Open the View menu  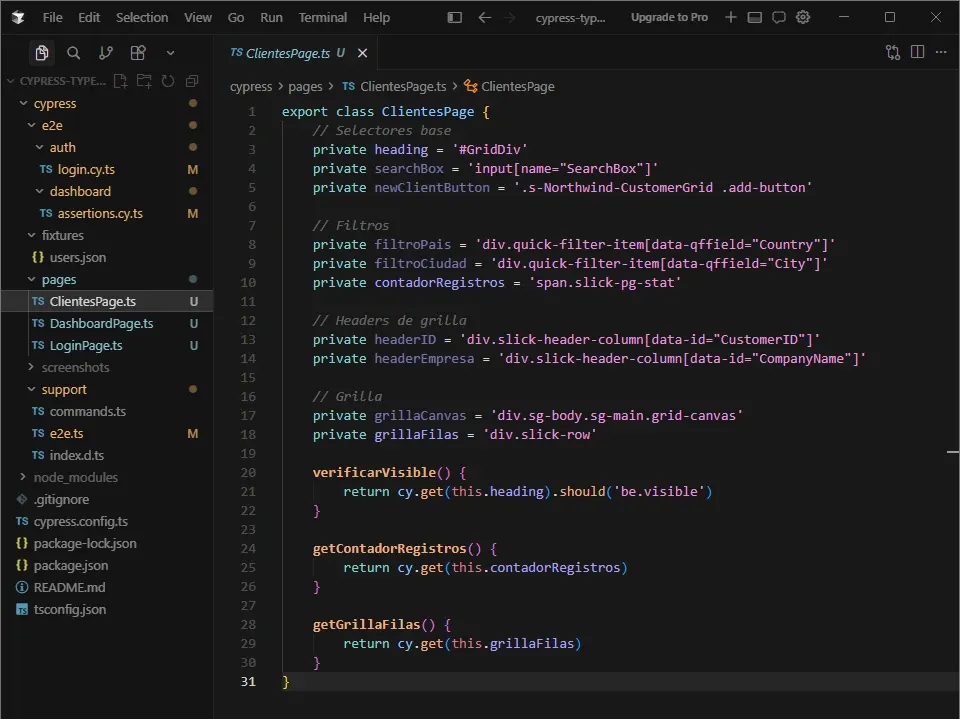(x=198, y=17)
